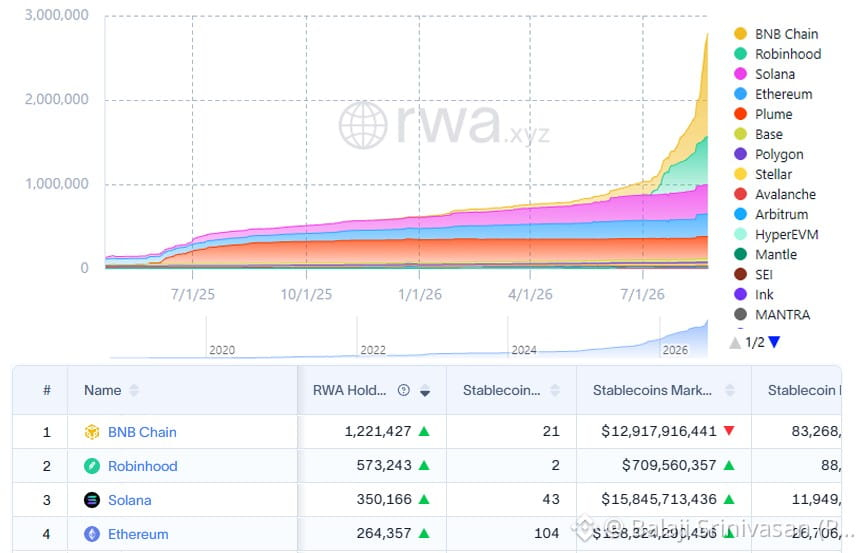This screenshot has width=862, height=553.
Task: Toggle the BNB Chain legend dot
Action: (x=741, y=34)
